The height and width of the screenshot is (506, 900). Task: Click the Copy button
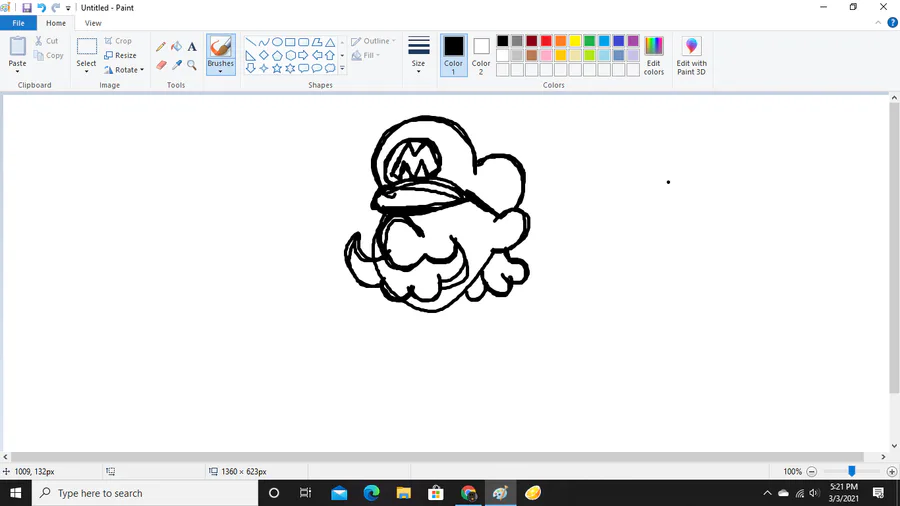click(48, 56)
